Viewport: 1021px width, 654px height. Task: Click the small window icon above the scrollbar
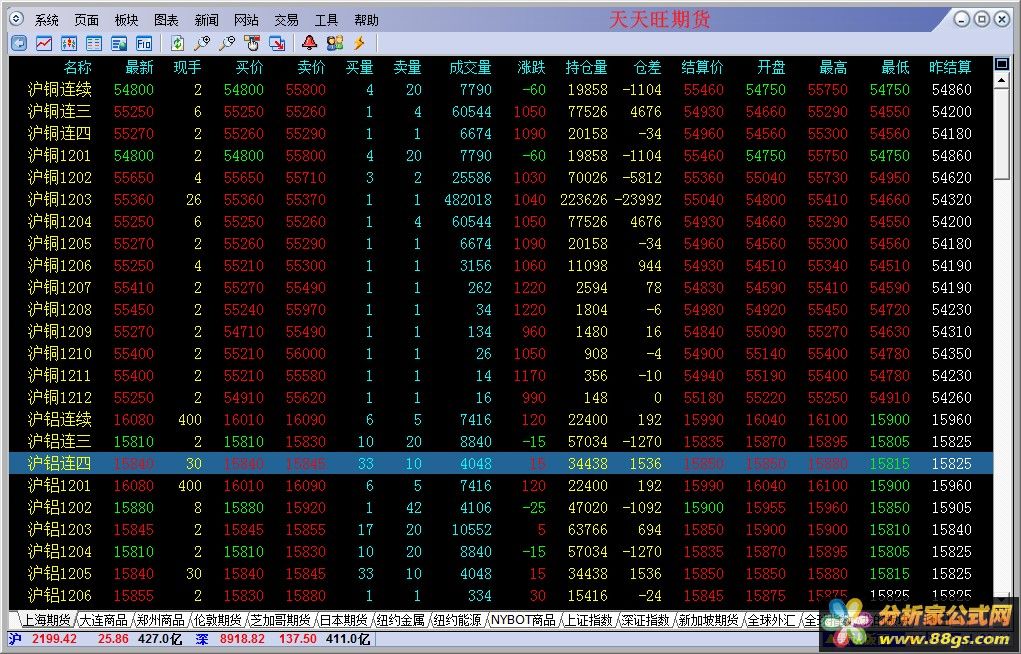(1002, 64)
